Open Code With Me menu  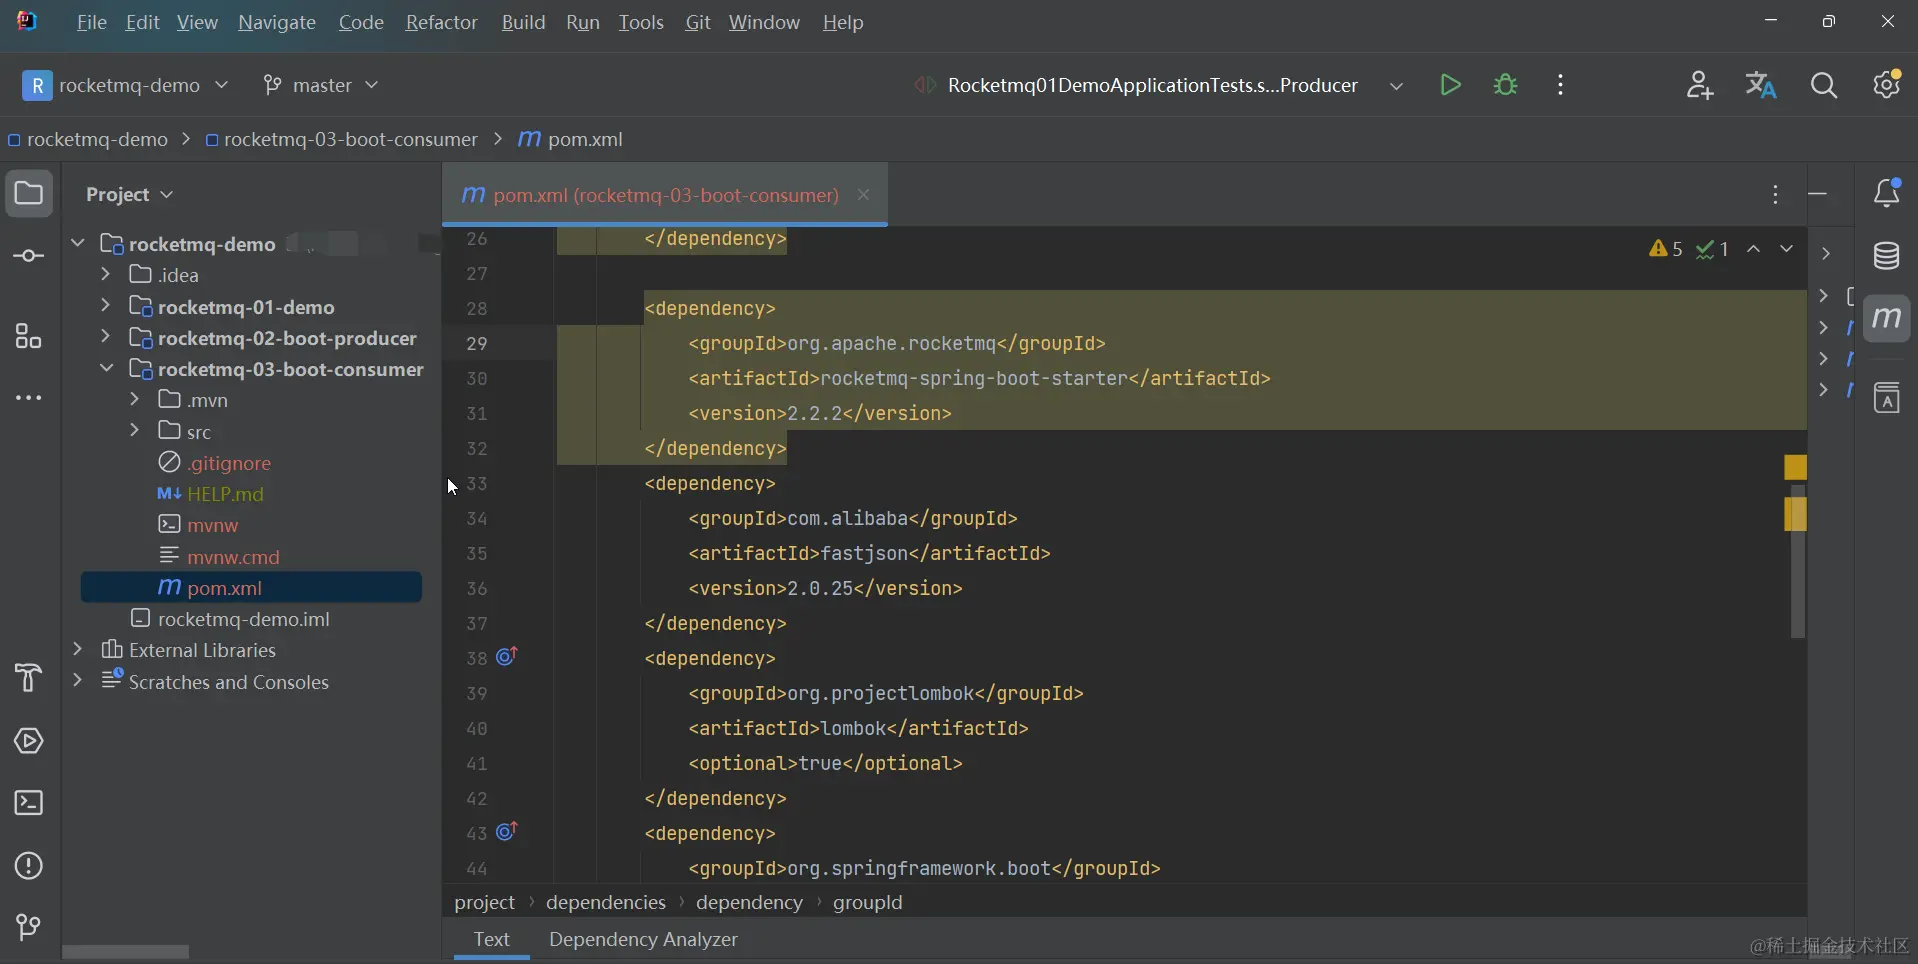pyautogui.click(x=1699, y=85)
